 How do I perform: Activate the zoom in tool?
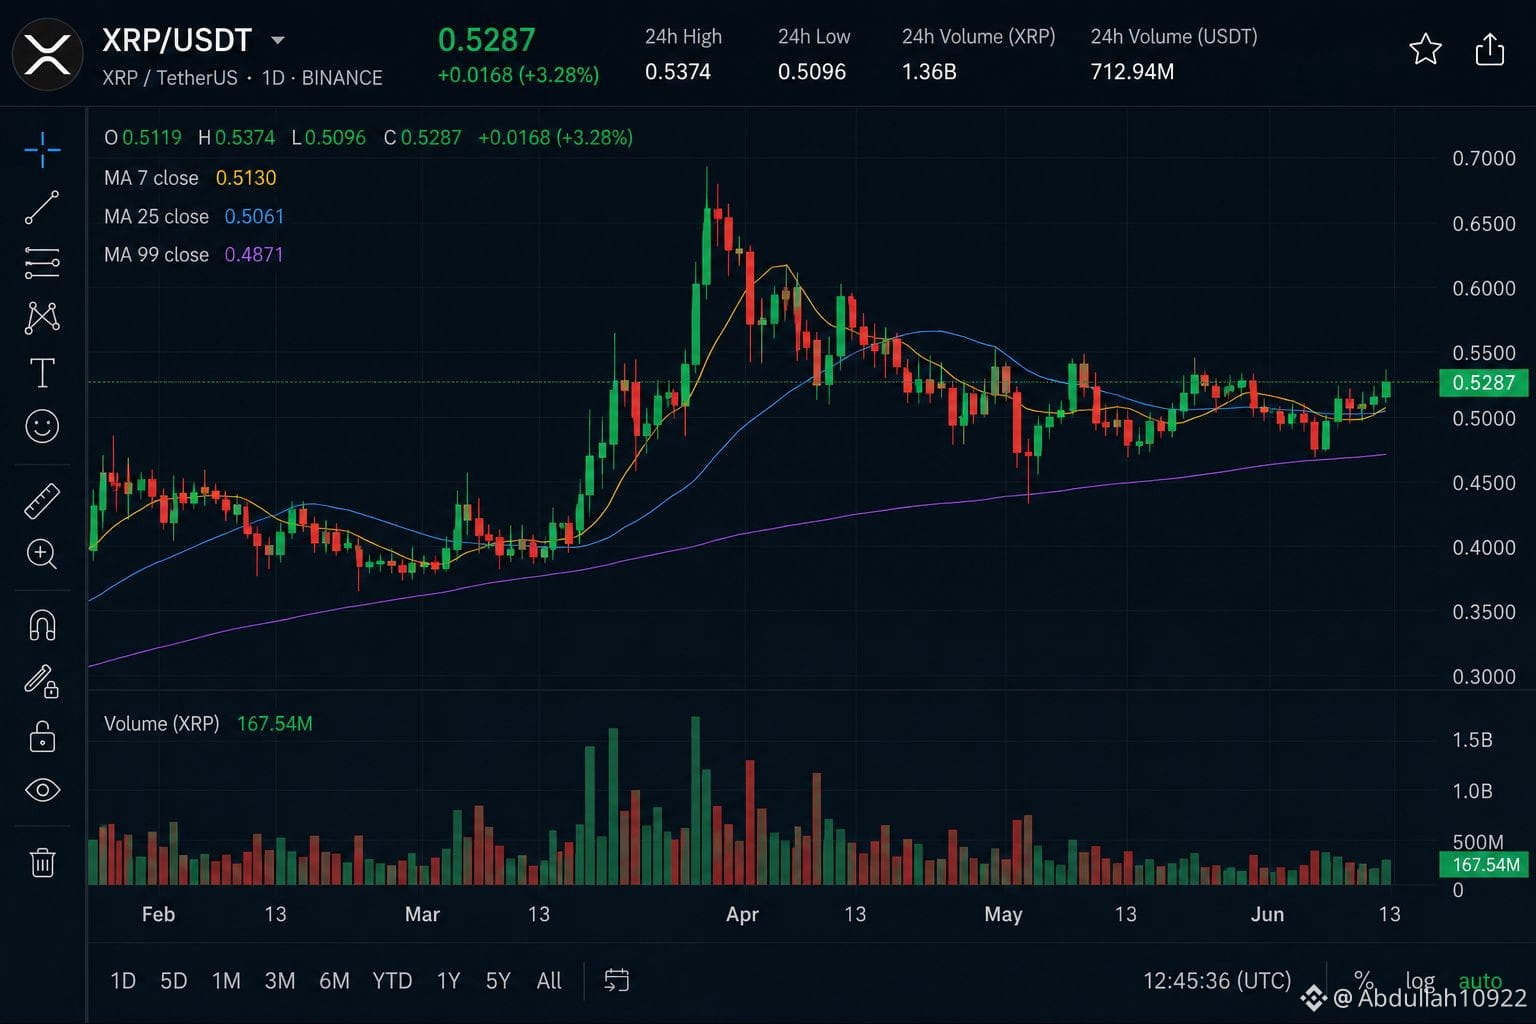[42, 554]
